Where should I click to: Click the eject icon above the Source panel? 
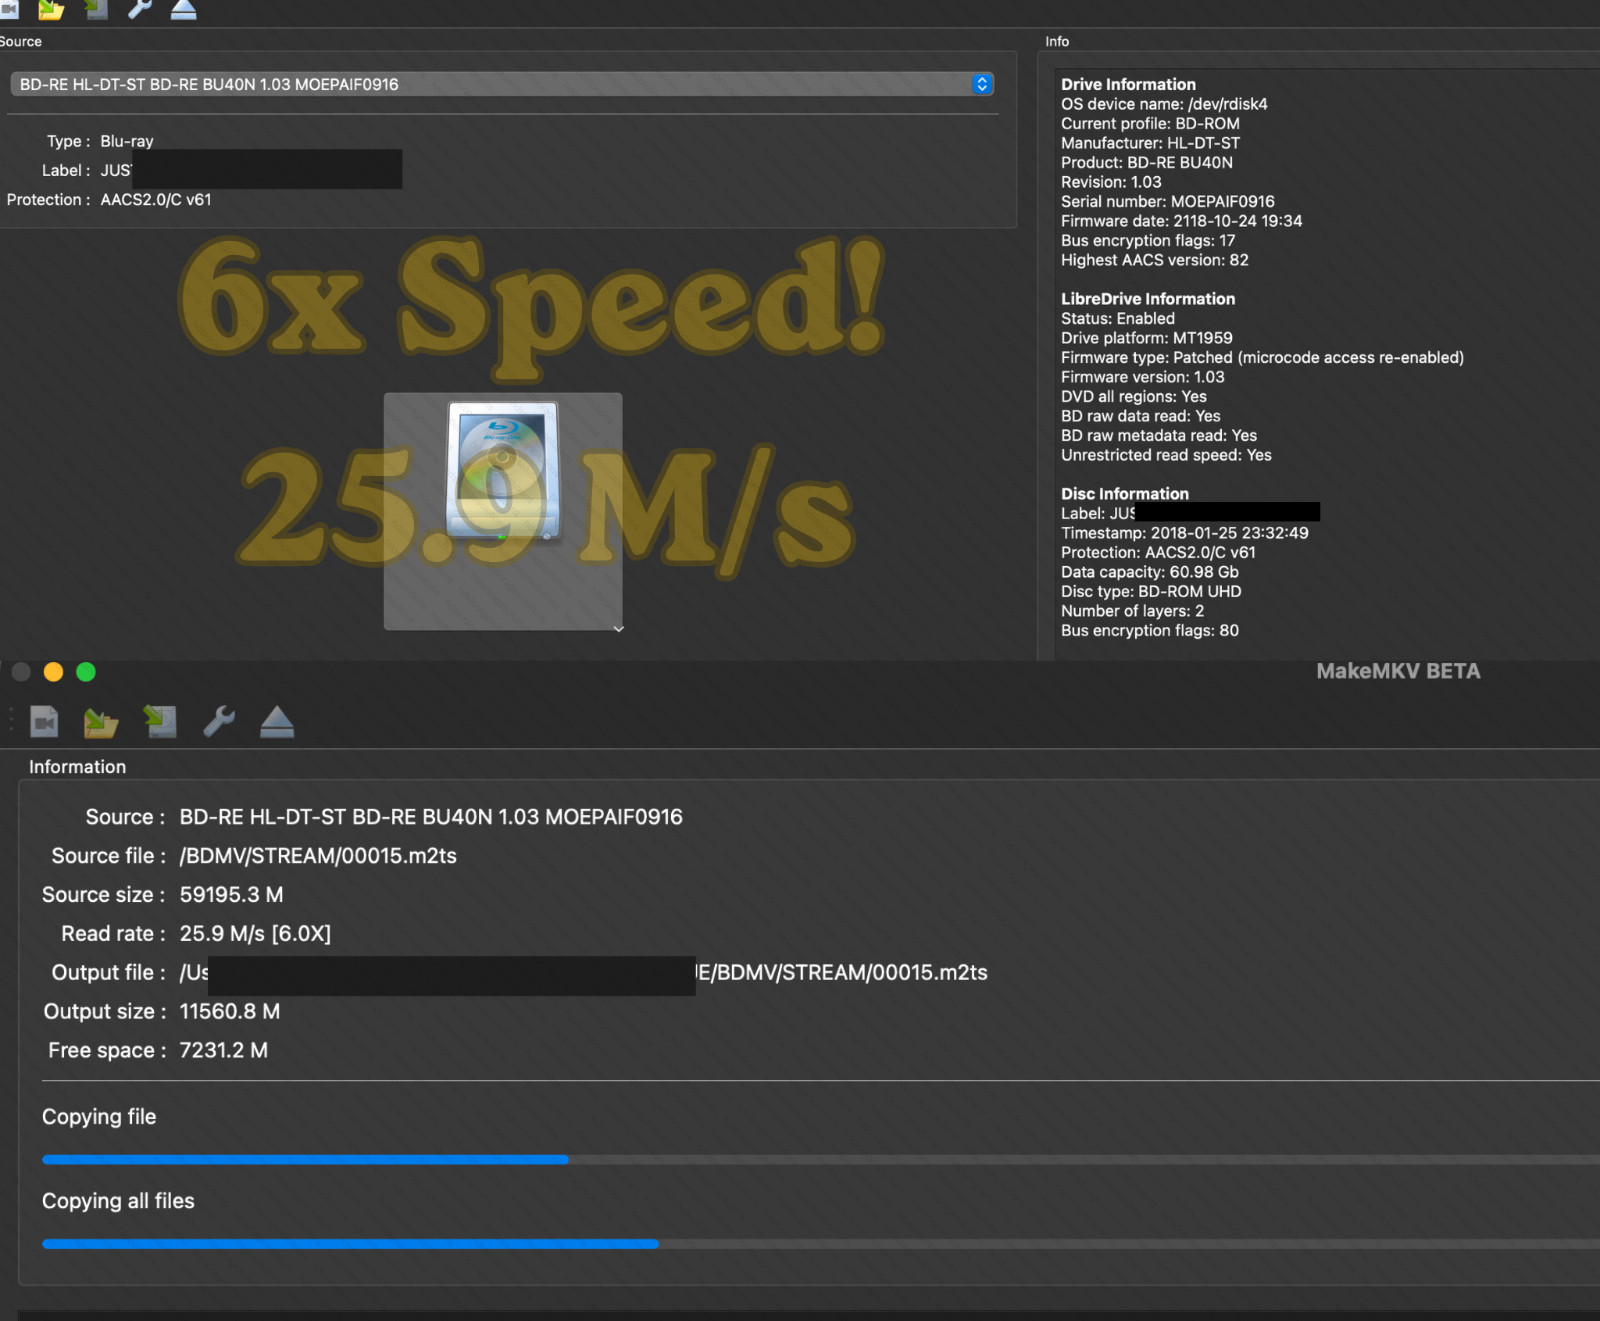pyautogui.click(x=184, y=9)
